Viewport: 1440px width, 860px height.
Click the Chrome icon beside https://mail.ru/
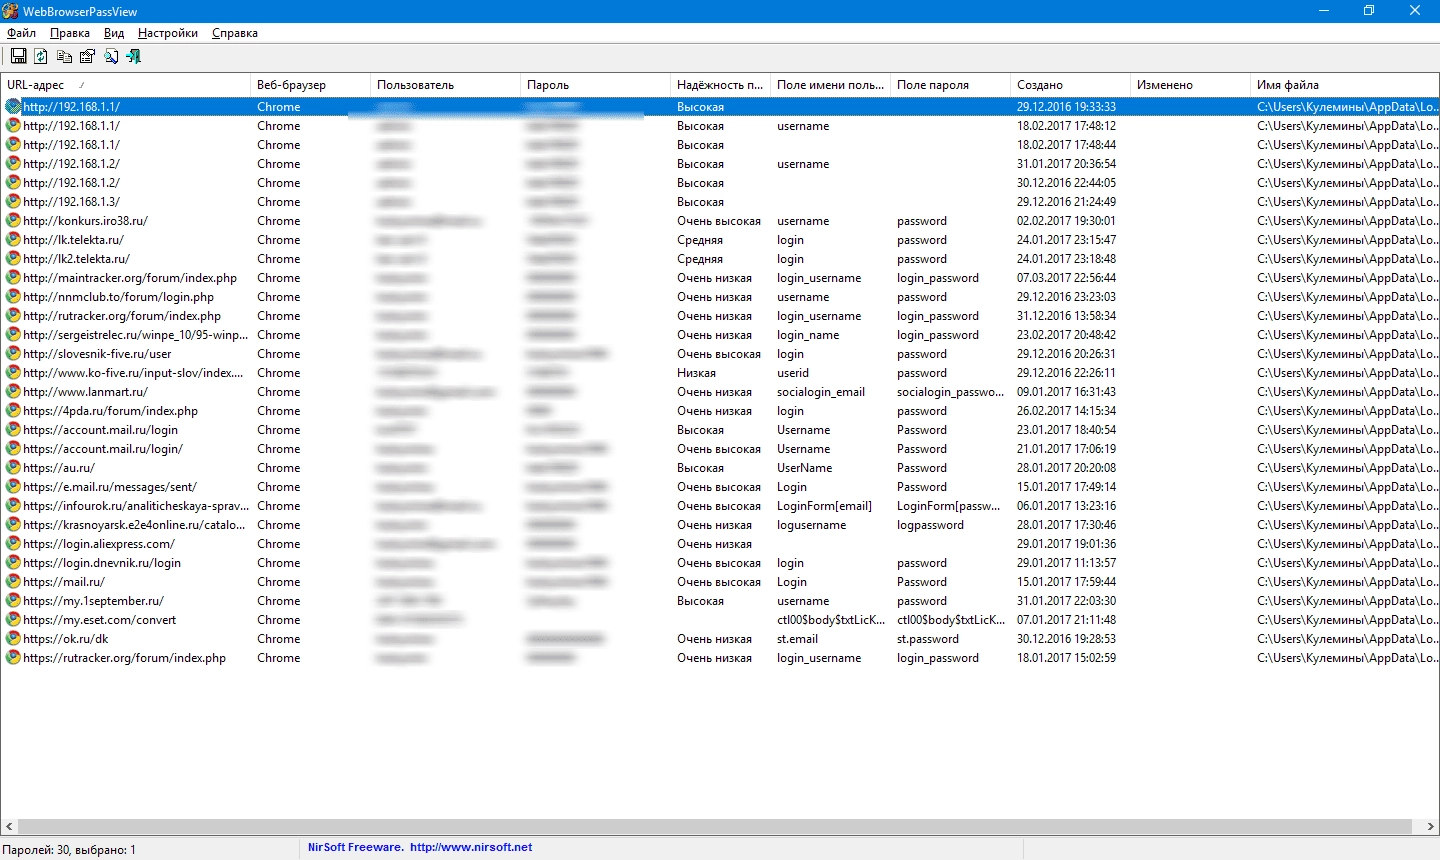pos(13,582)
